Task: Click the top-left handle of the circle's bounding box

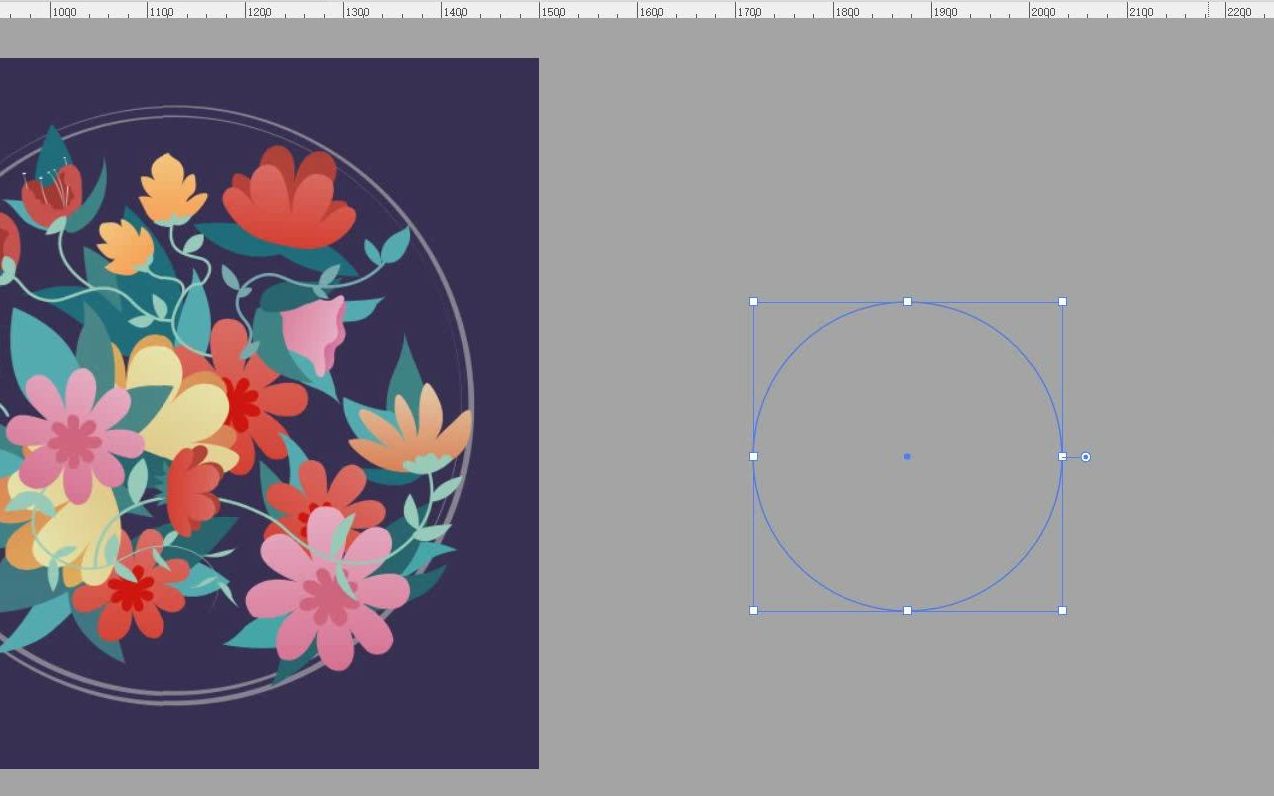Action: tap(753, 301)
